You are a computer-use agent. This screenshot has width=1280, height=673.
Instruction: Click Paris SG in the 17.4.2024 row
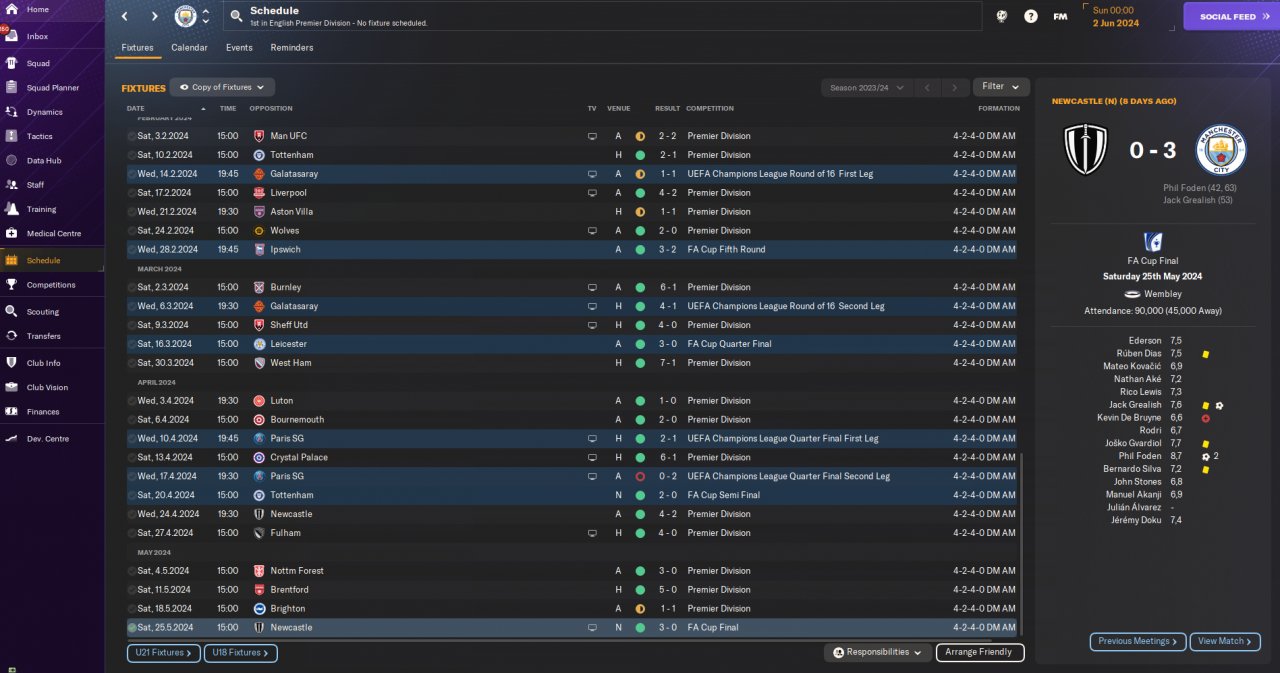[x=287, y=476]
